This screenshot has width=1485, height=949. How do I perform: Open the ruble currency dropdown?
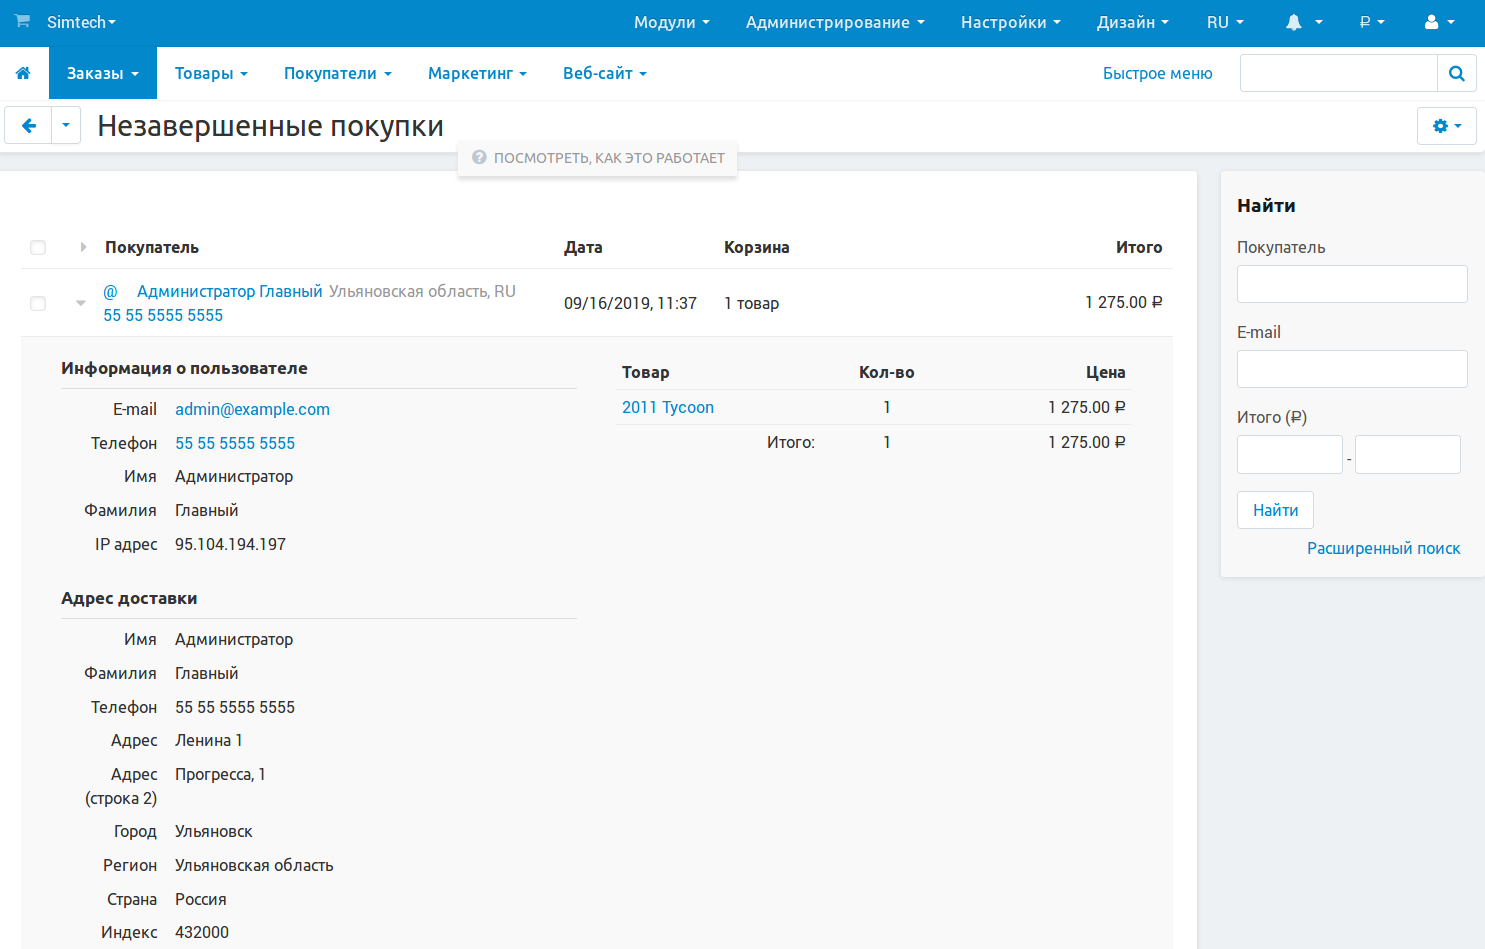(x=1371, y=22)
